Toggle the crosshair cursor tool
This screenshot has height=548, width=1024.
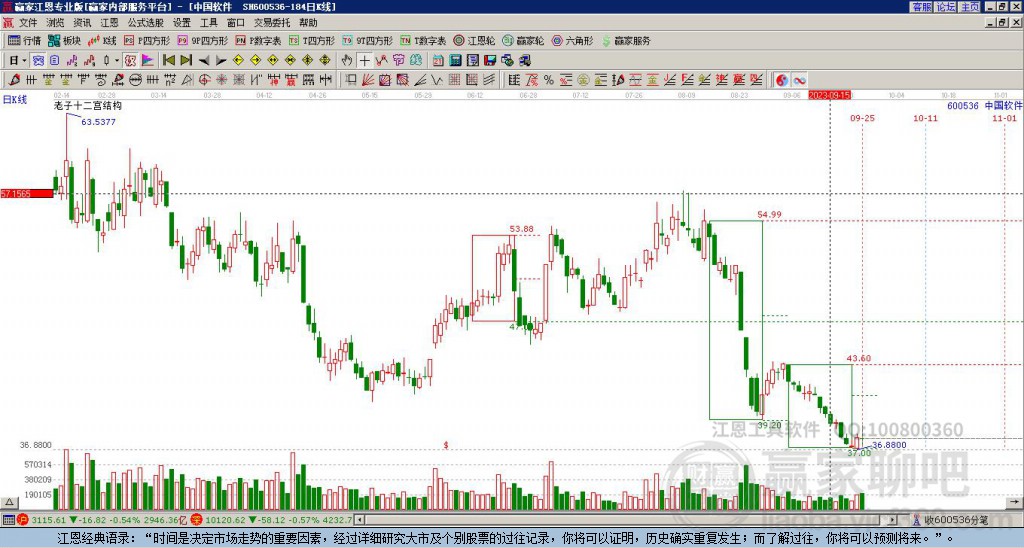coord(364,60)
